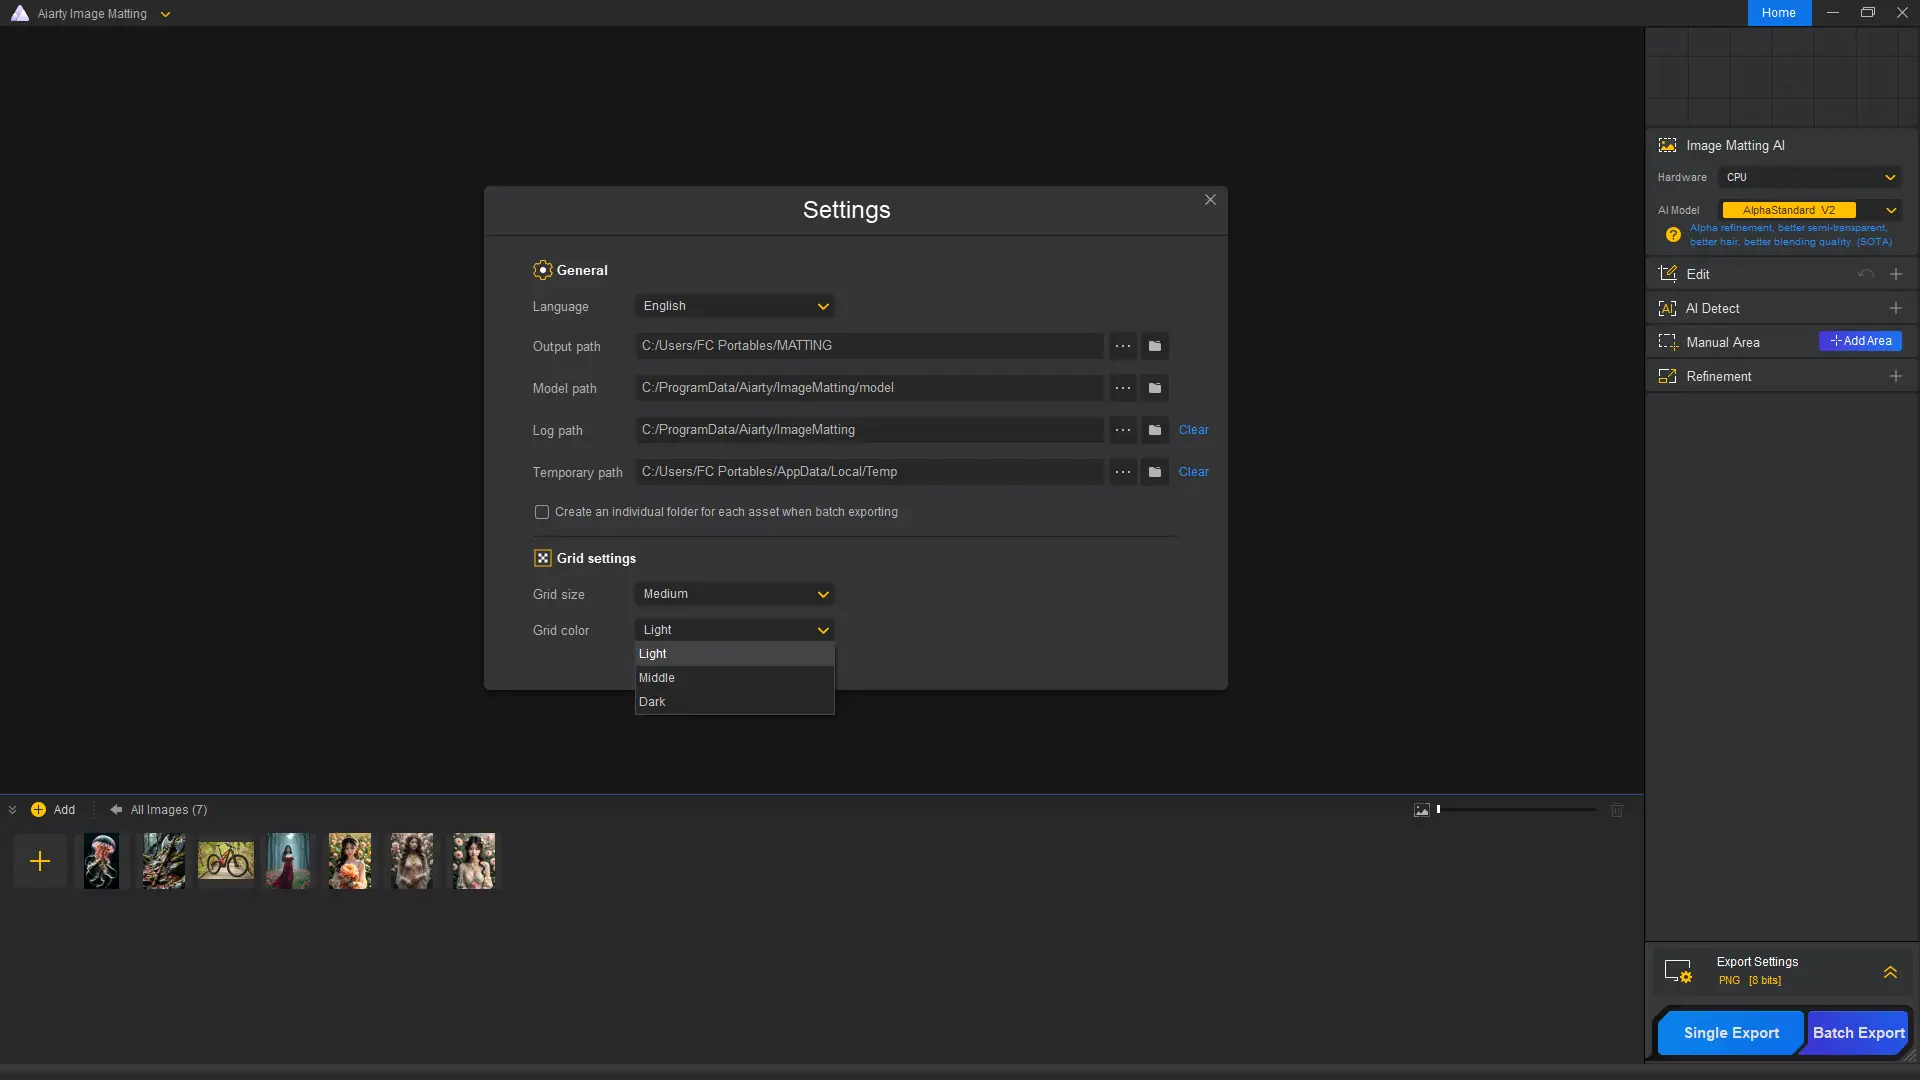The image size is (1920, 1080).
Task: Expand the Hardware CPU dropdown
Action: 1810,177
